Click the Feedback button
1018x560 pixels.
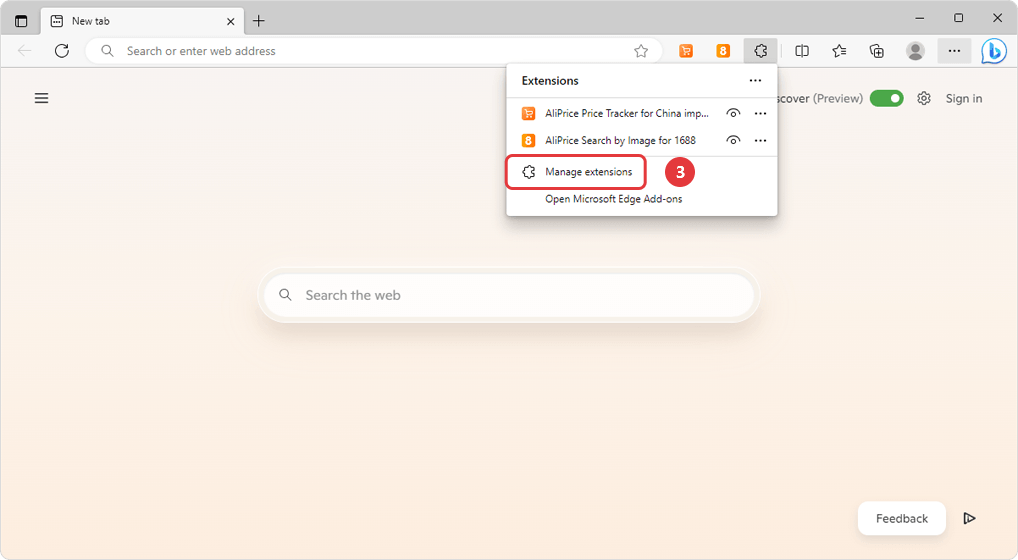coord(901,518)
